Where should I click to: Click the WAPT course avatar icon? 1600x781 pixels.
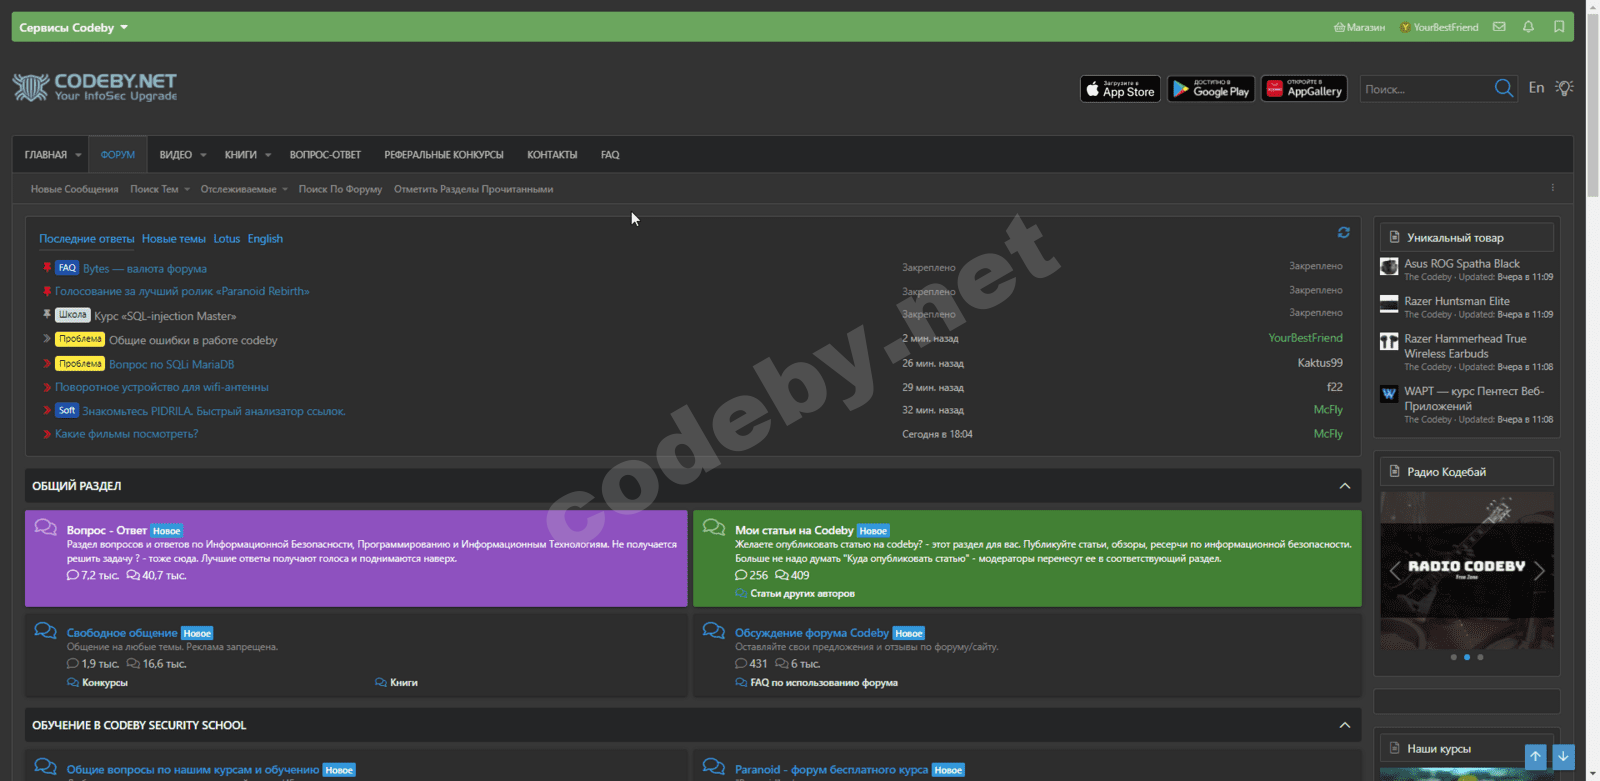1389,394
